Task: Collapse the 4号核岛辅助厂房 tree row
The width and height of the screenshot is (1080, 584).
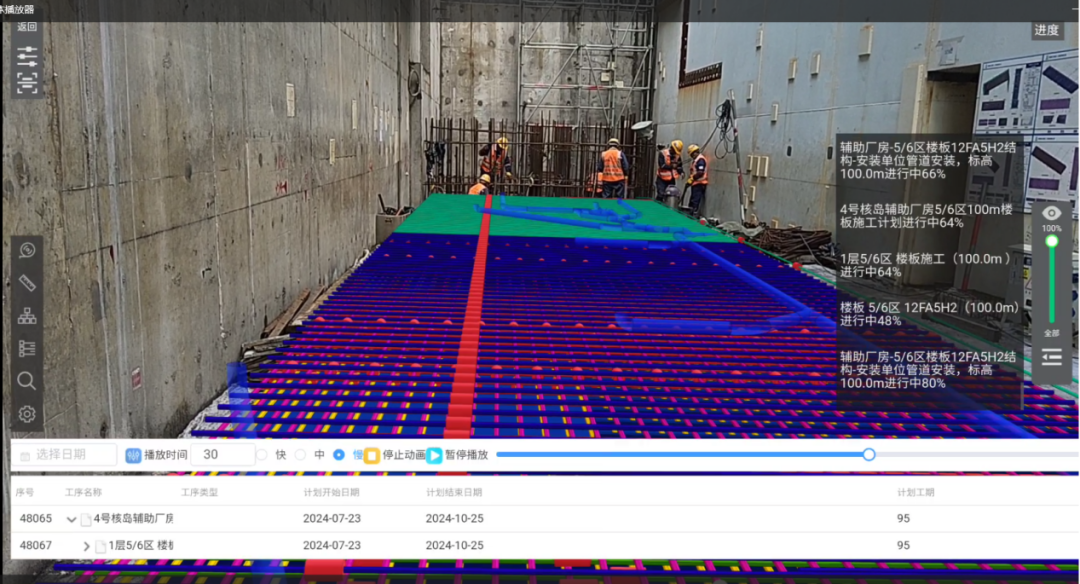Action: pyautogui.click(x=71, y=519)
